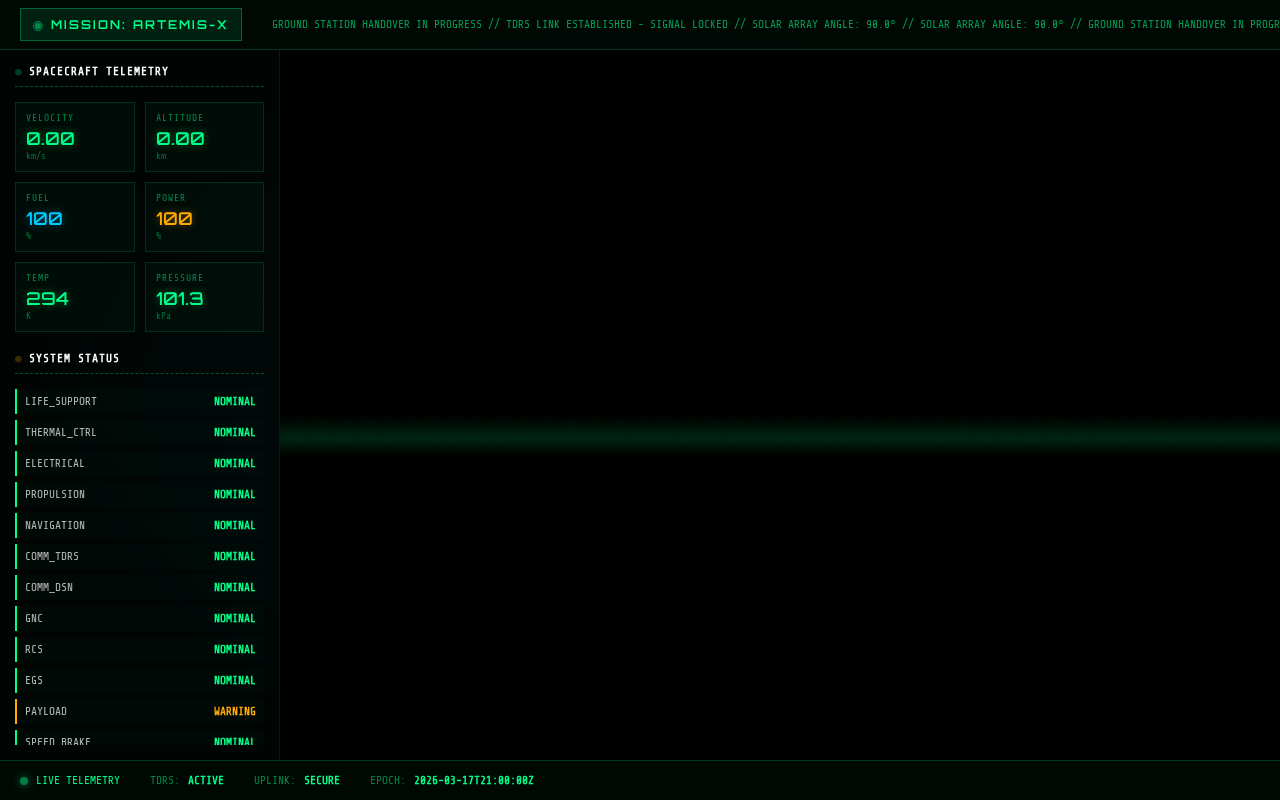Select the LIFE_SUPPORT status row
Screen dimensions: 1280x800
click(x=139, y=402)
